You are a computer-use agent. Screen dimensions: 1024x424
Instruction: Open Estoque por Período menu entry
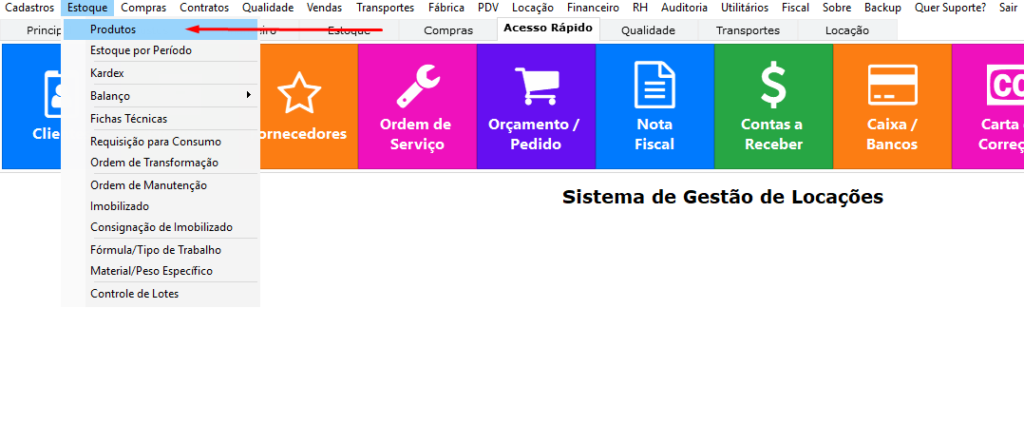coord(141,50)
